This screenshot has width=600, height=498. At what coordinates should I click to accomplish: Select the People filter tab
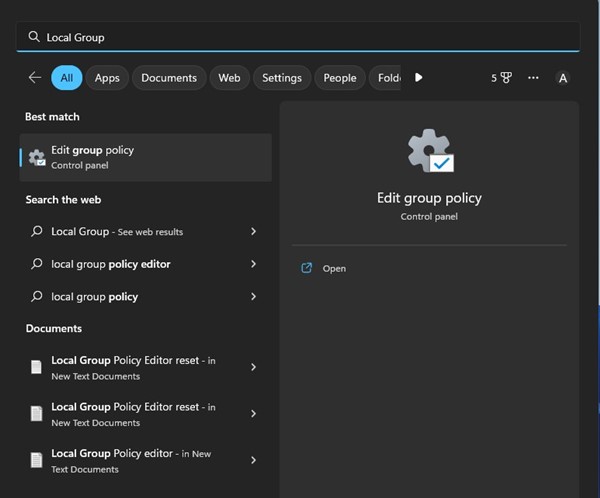tap(339, 78)
